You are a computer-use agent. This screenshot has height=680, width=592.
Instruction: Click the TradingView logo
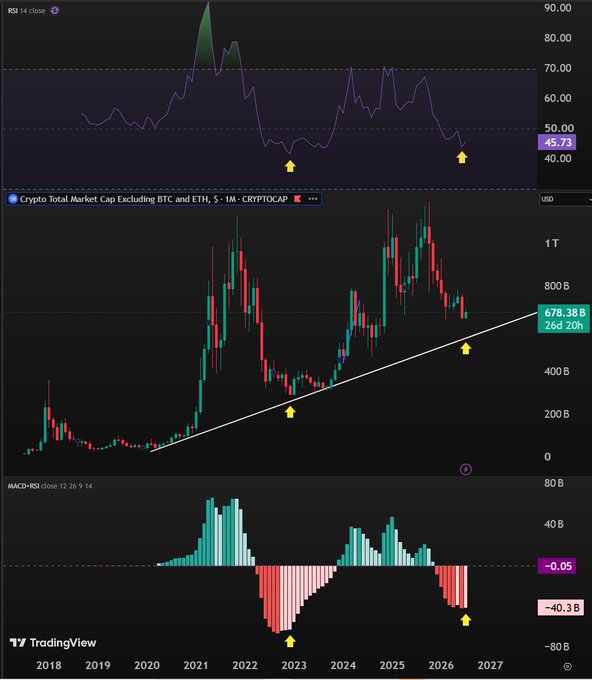click(x=53, y=643)
